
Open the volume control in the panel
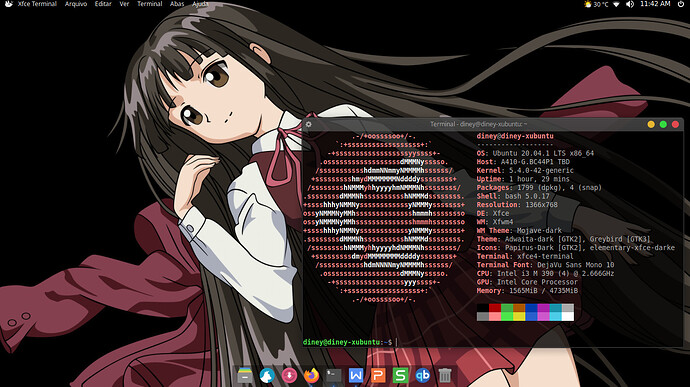tap(630, 4)
